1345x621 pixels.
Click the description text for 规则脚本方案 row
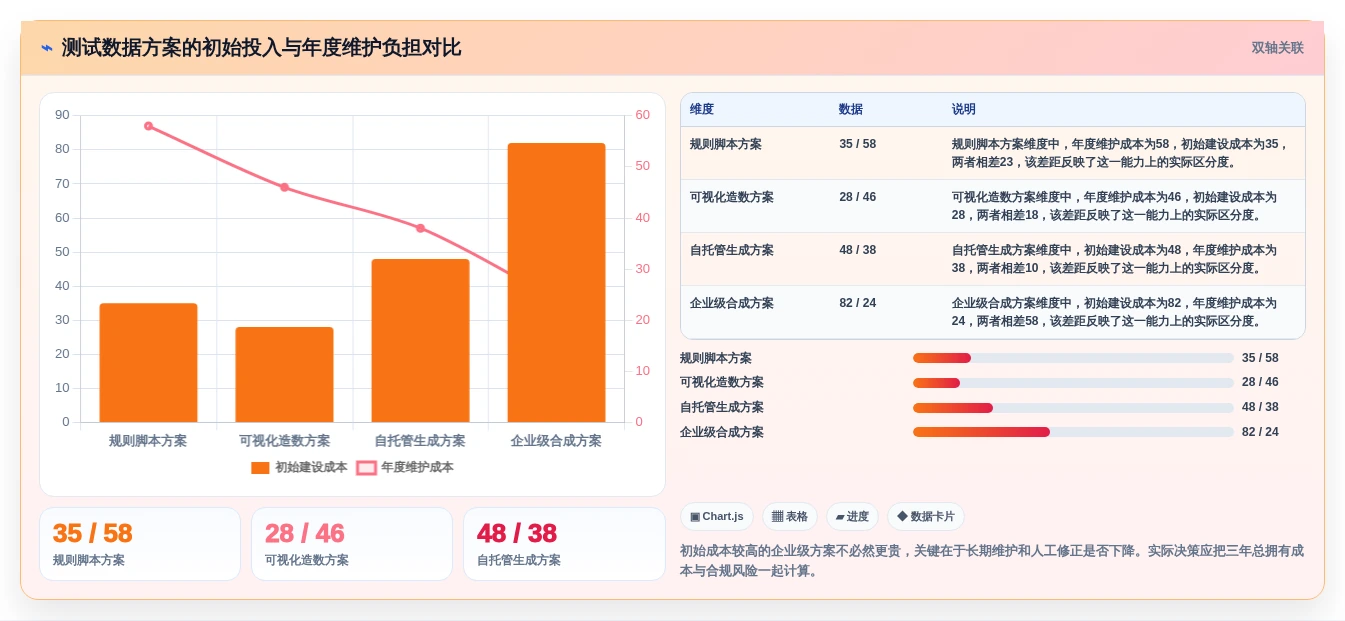pyautogui.click(x=1120, y=153)
